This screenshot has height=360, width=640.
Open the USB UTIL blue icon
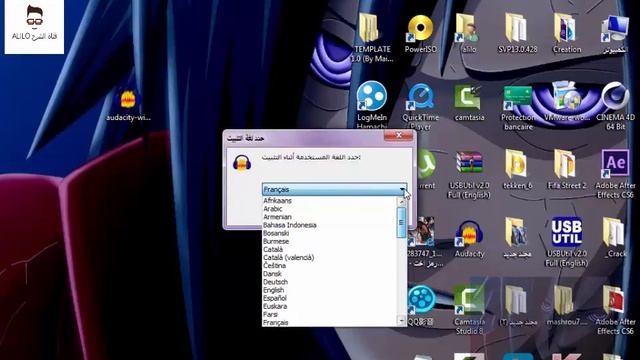(567, 232)
